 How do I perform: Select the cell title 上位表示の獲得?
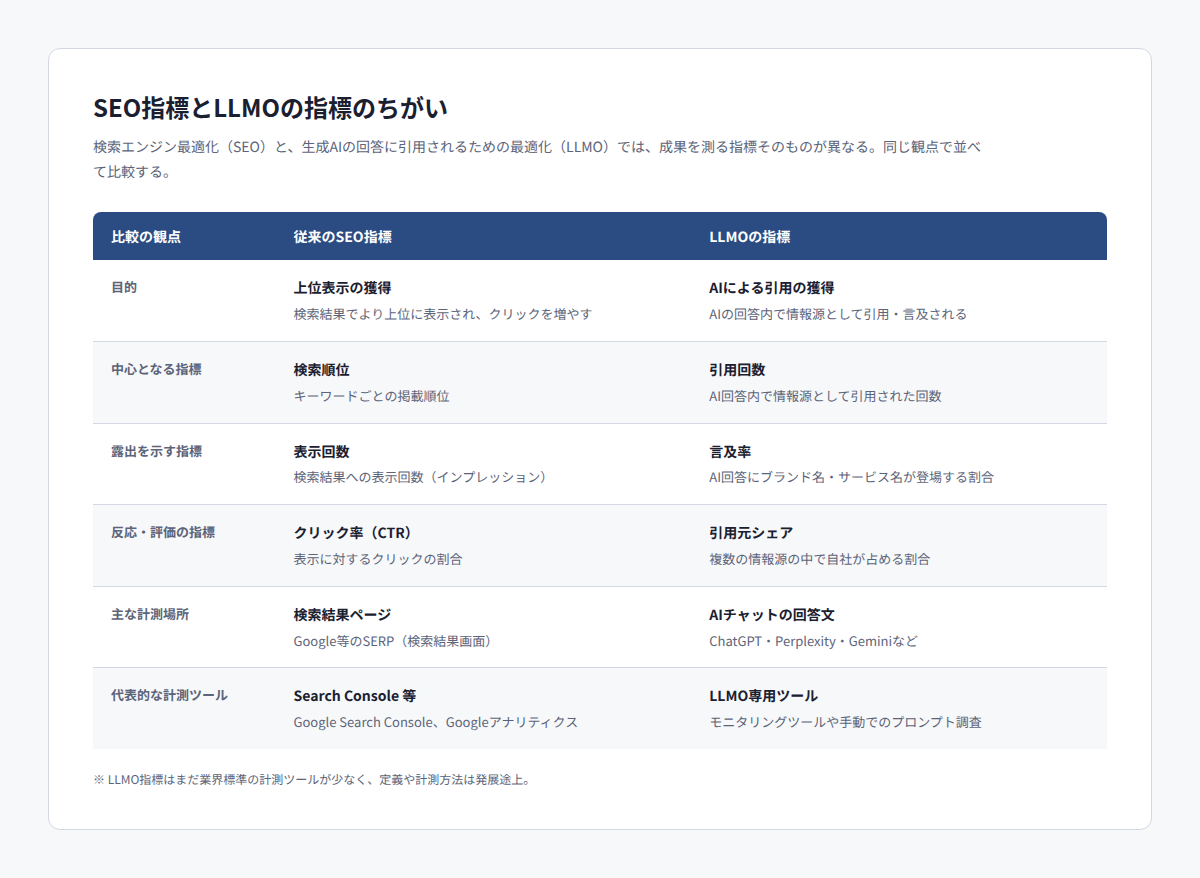(342, 288)
